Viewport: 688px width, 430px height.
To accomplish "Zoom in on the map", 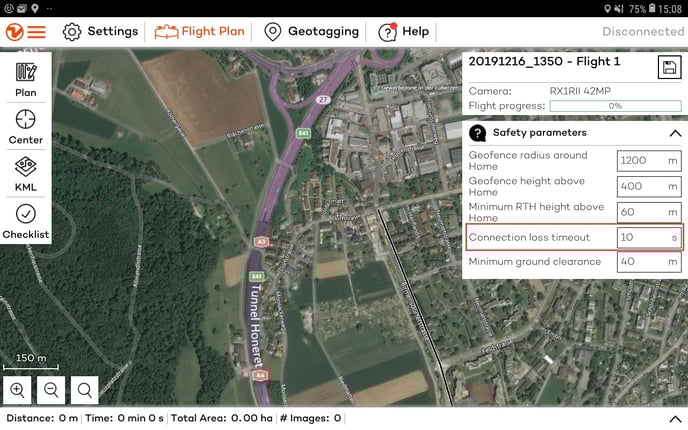I will (18, 390).
